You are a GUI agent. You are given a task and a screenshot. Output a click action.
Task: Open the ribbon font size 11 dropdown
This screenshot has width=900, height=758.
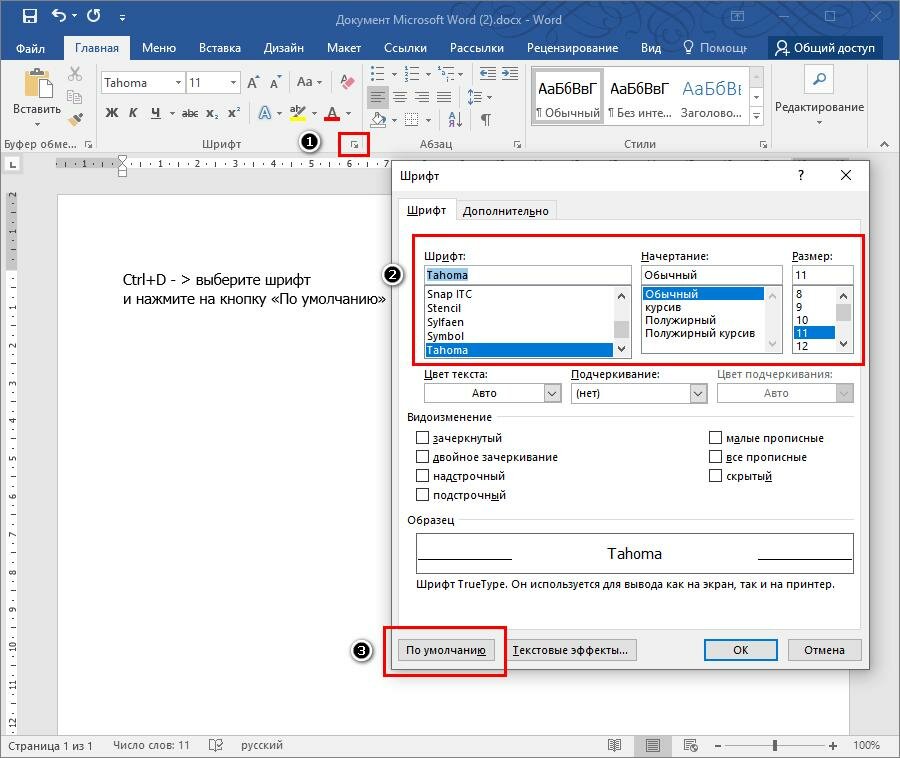point(233,83)
